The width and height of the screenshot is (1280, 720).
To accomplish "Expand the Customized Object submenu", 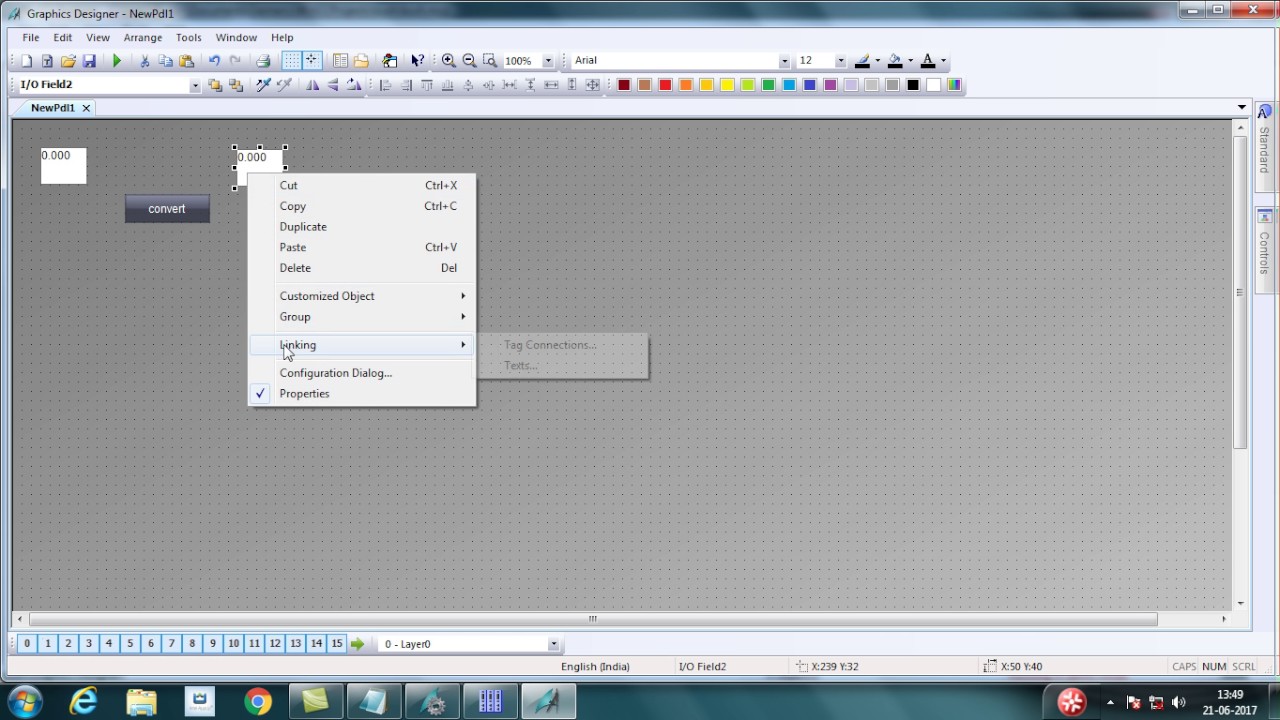I will point(362,296).
